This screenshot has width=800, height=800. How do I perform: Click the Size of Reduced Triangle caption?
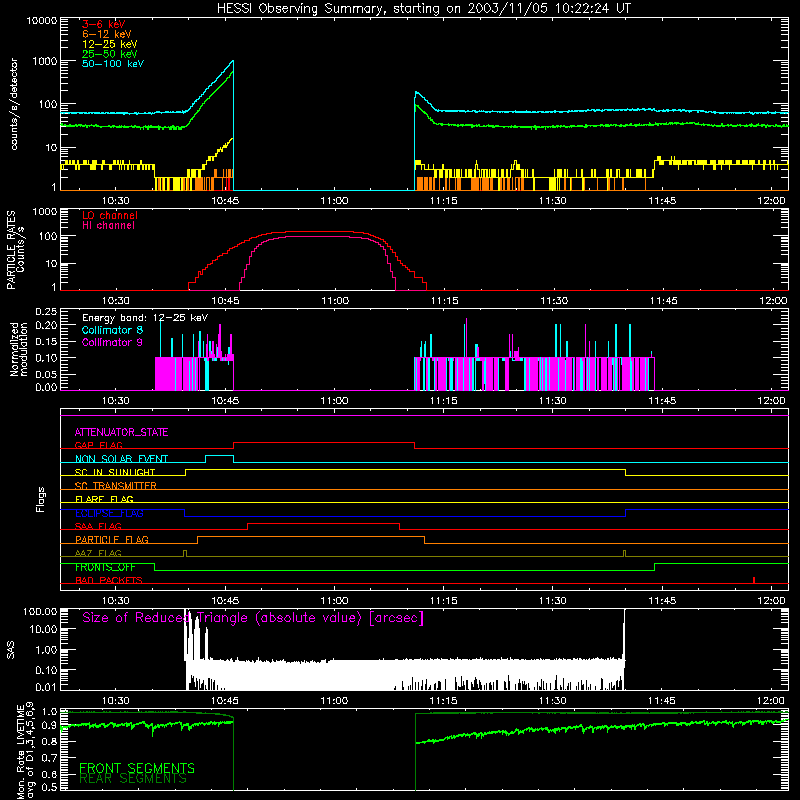(x=253, y=618)
